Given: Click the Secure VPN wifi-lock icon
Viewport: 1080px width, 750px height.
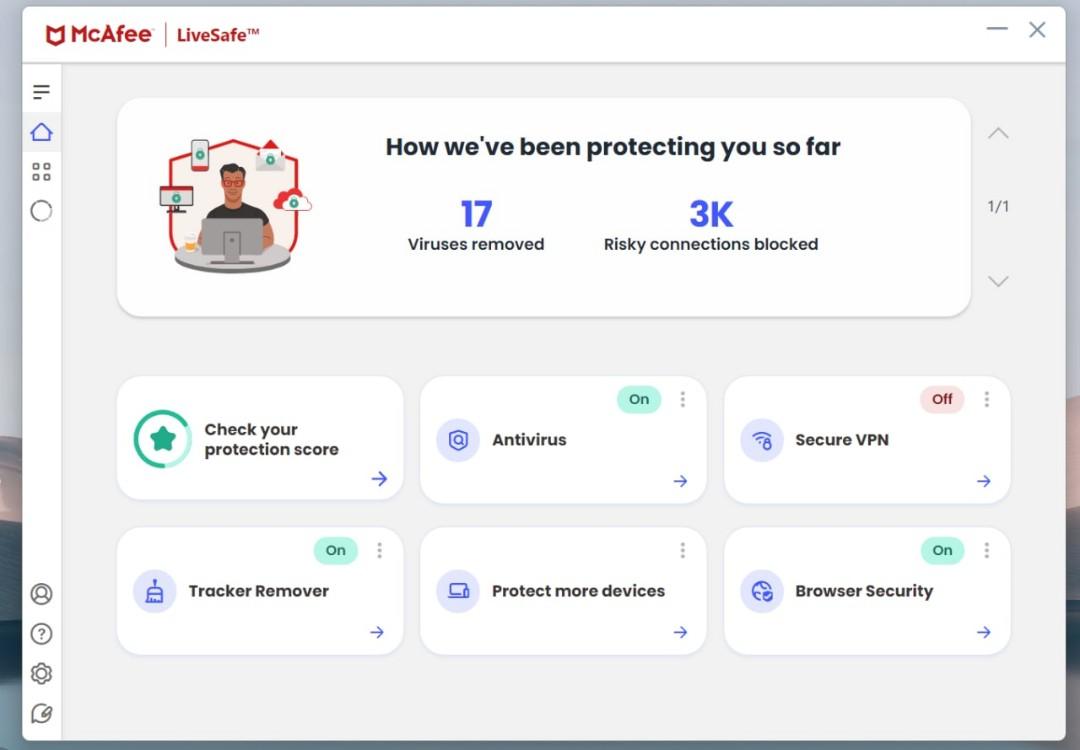Looking at the screenshot, I should (x=762, y=439).
